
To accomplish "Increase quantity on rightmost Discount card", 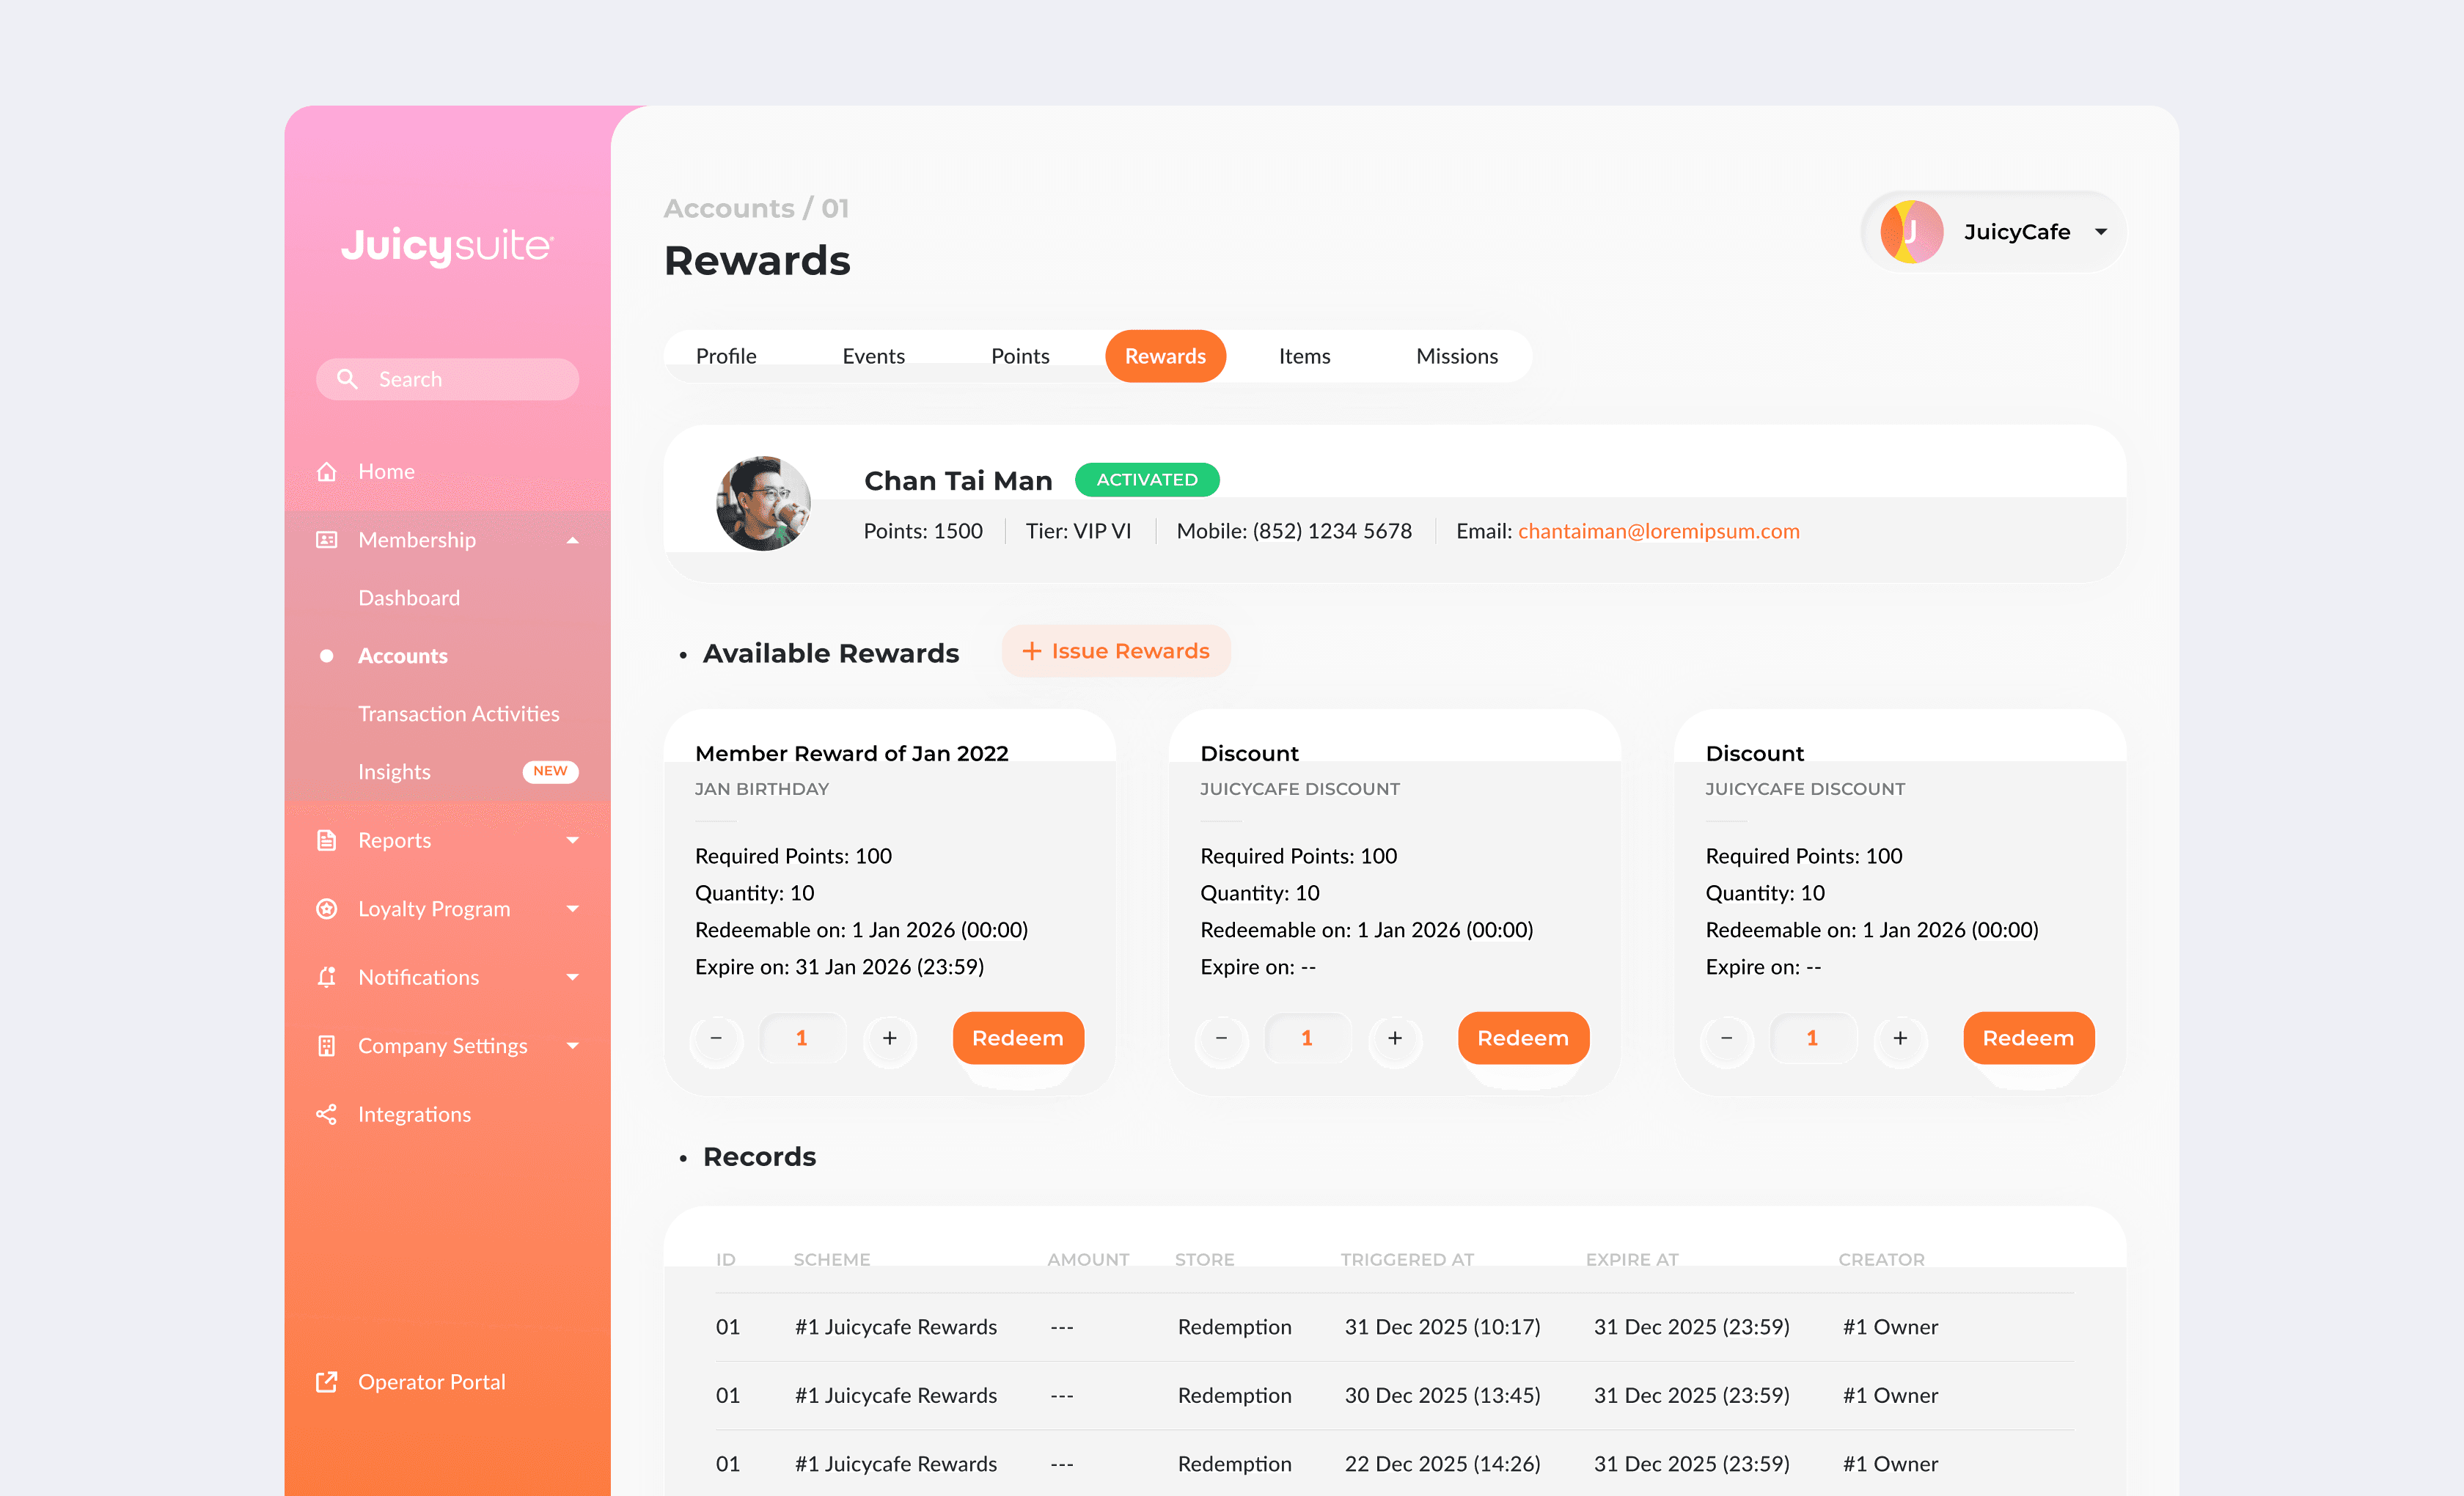I will [x=1900, y=1038].
